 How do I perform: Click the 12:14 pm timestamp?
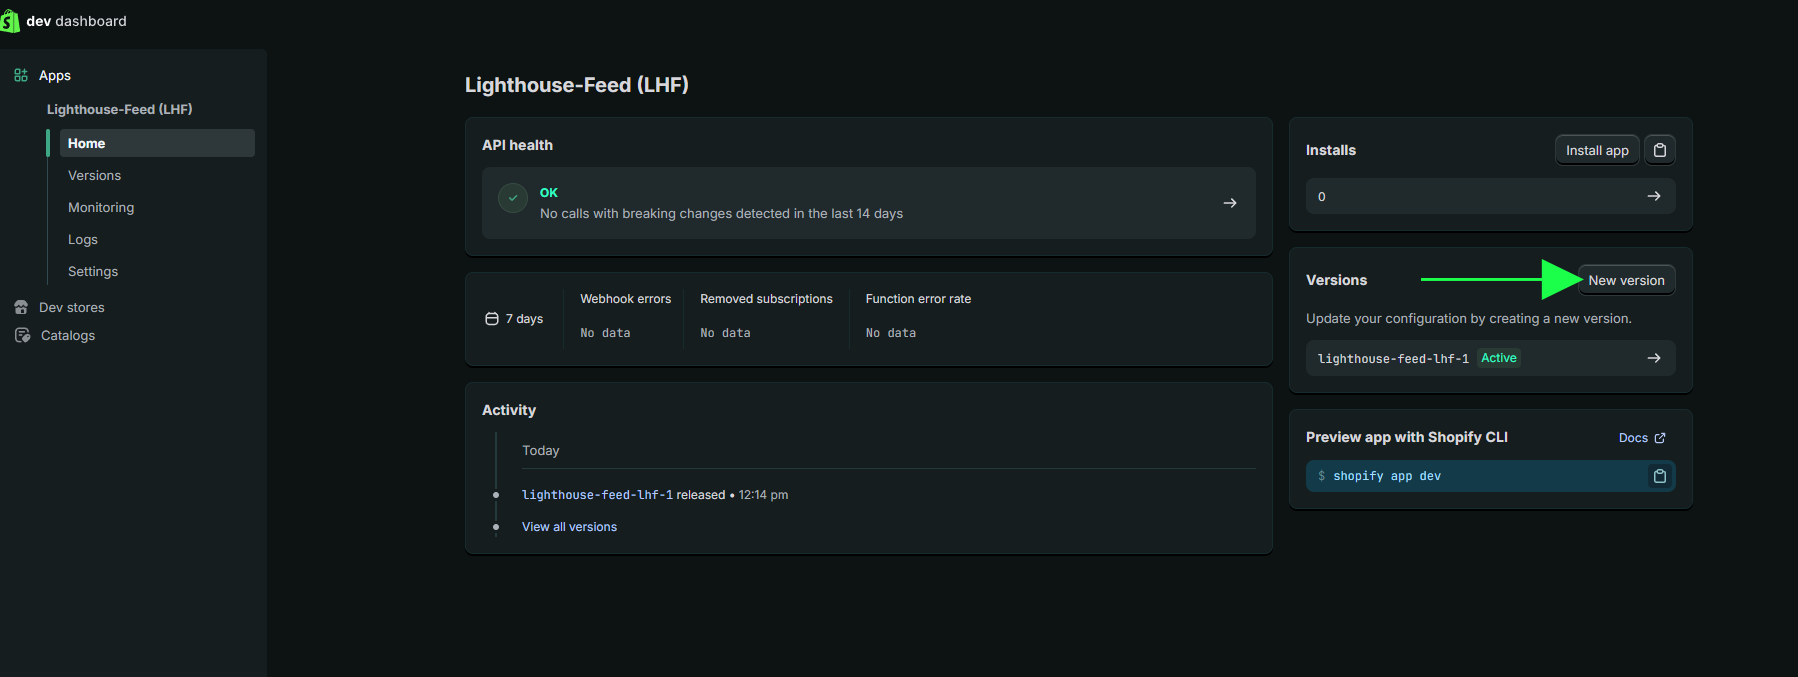[x=763, y=495]
